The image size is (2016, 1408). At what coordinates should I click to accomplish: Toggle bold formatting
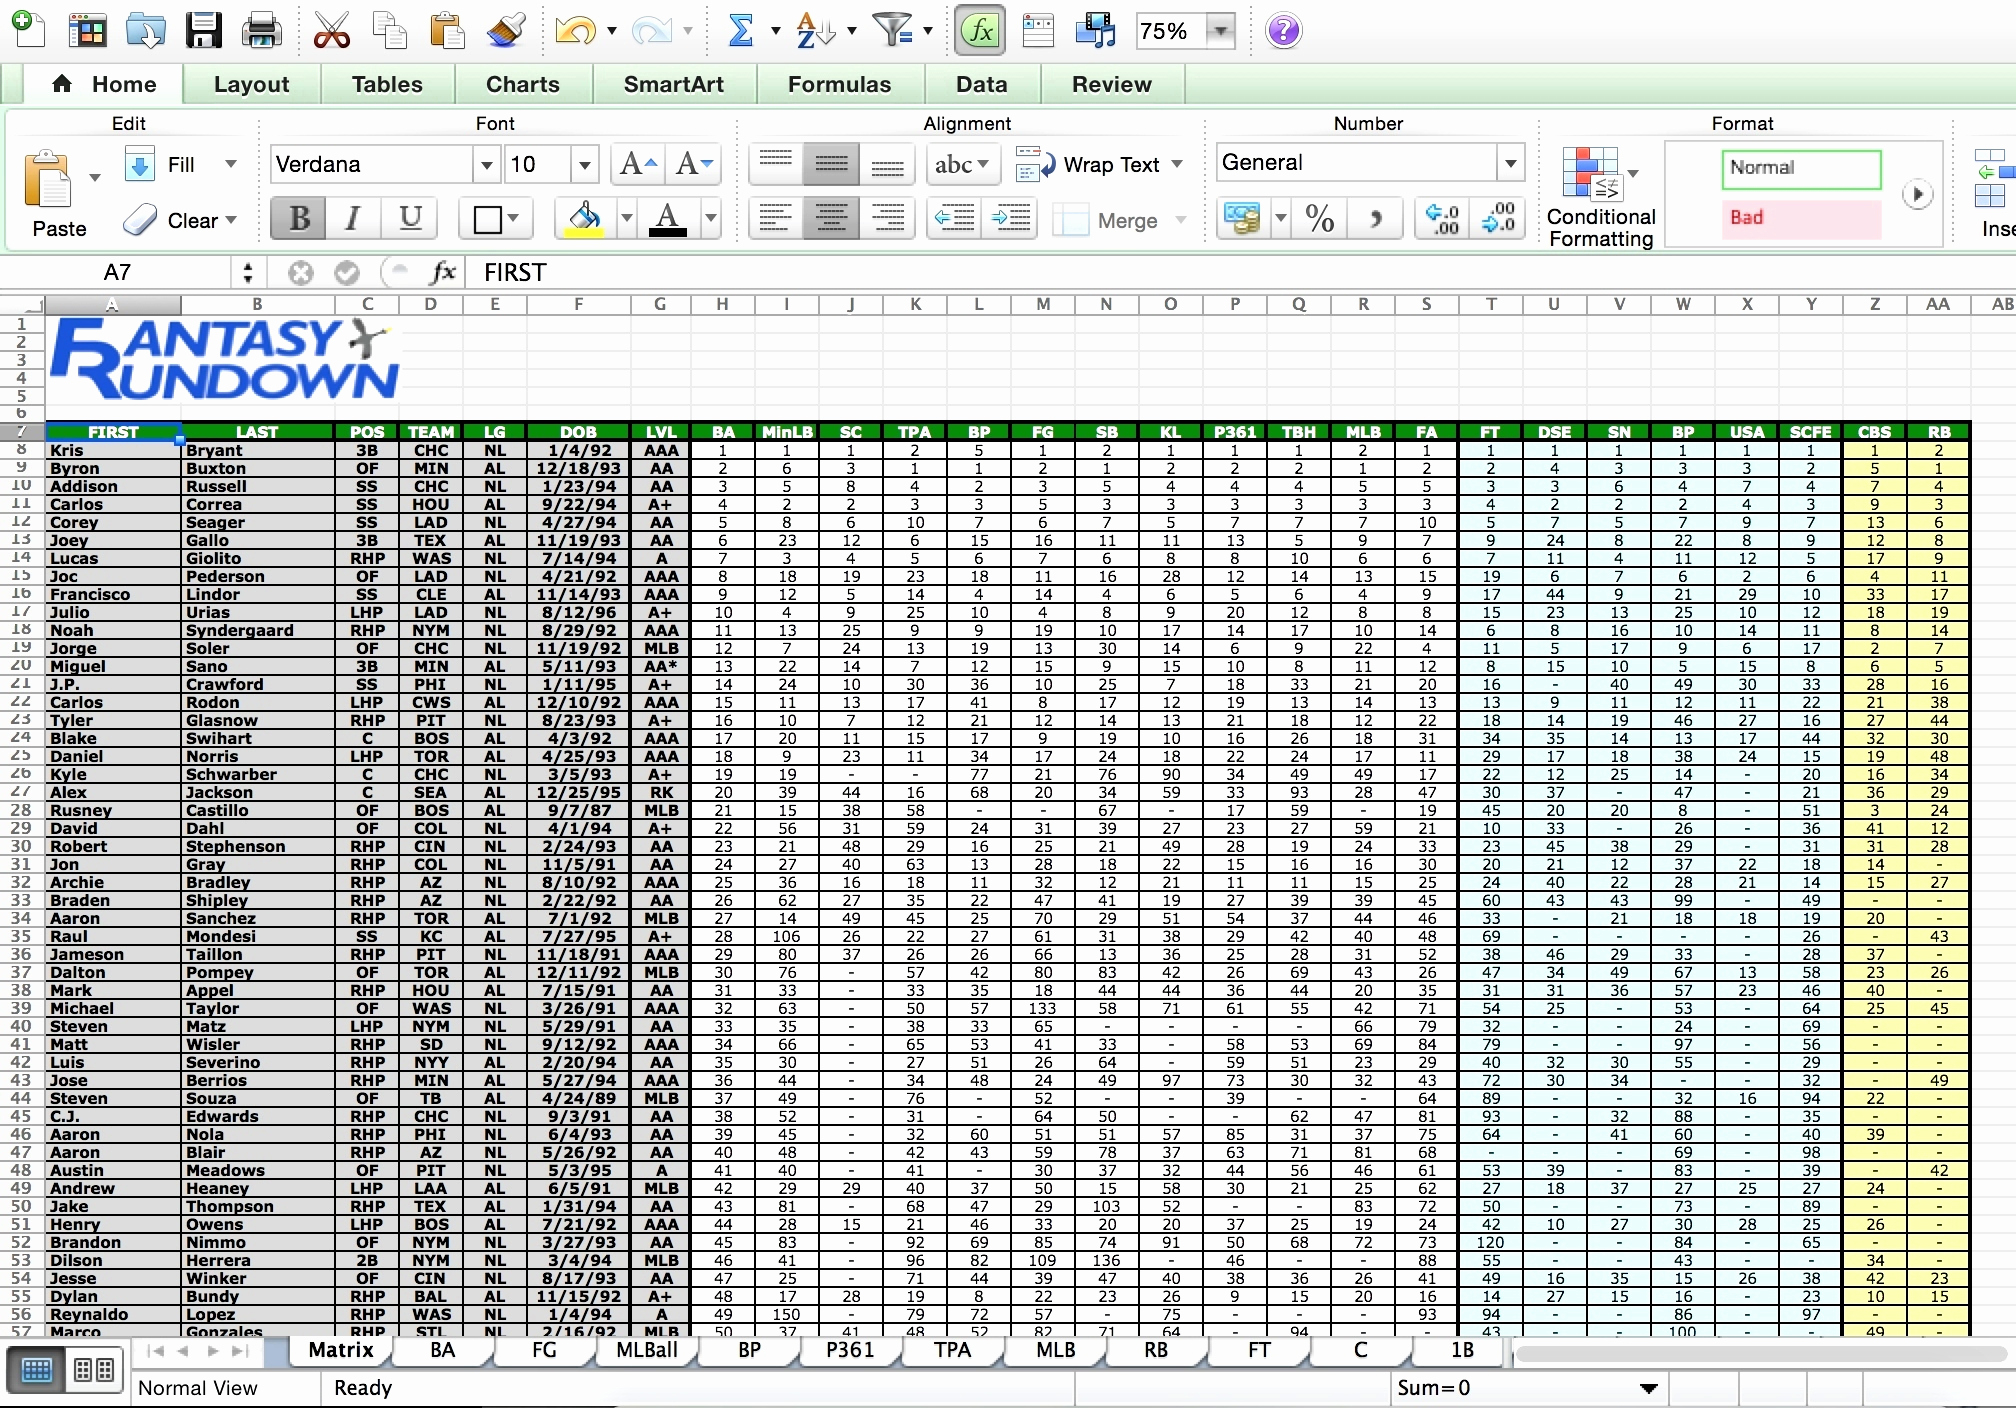tap(296, 218)
